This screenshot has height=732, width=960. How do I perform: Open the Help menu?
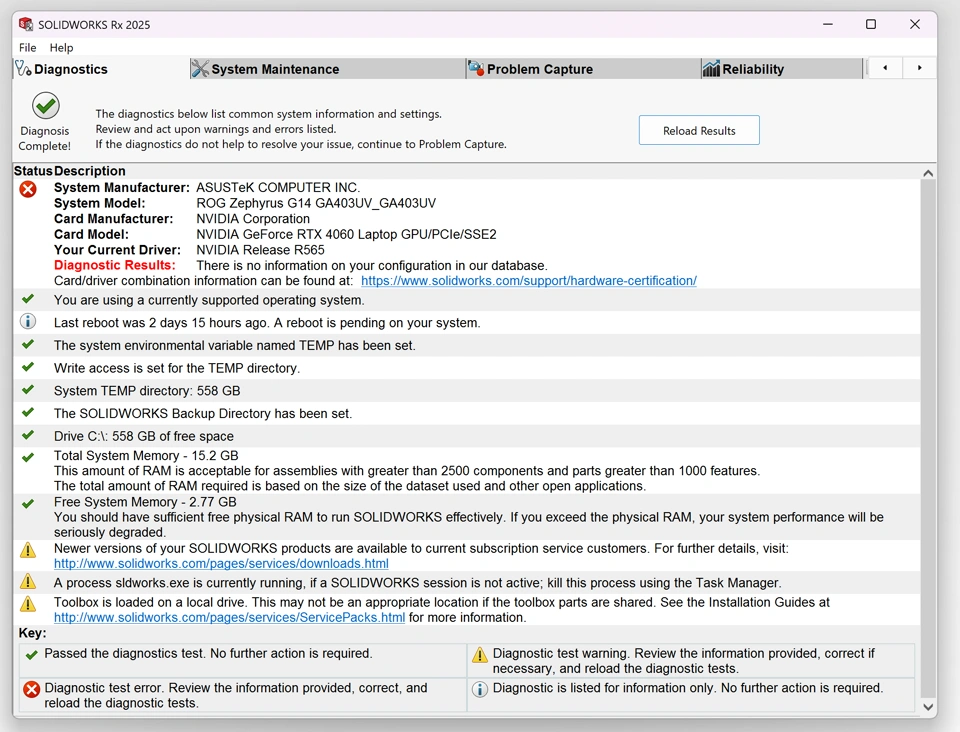[61, 47]
